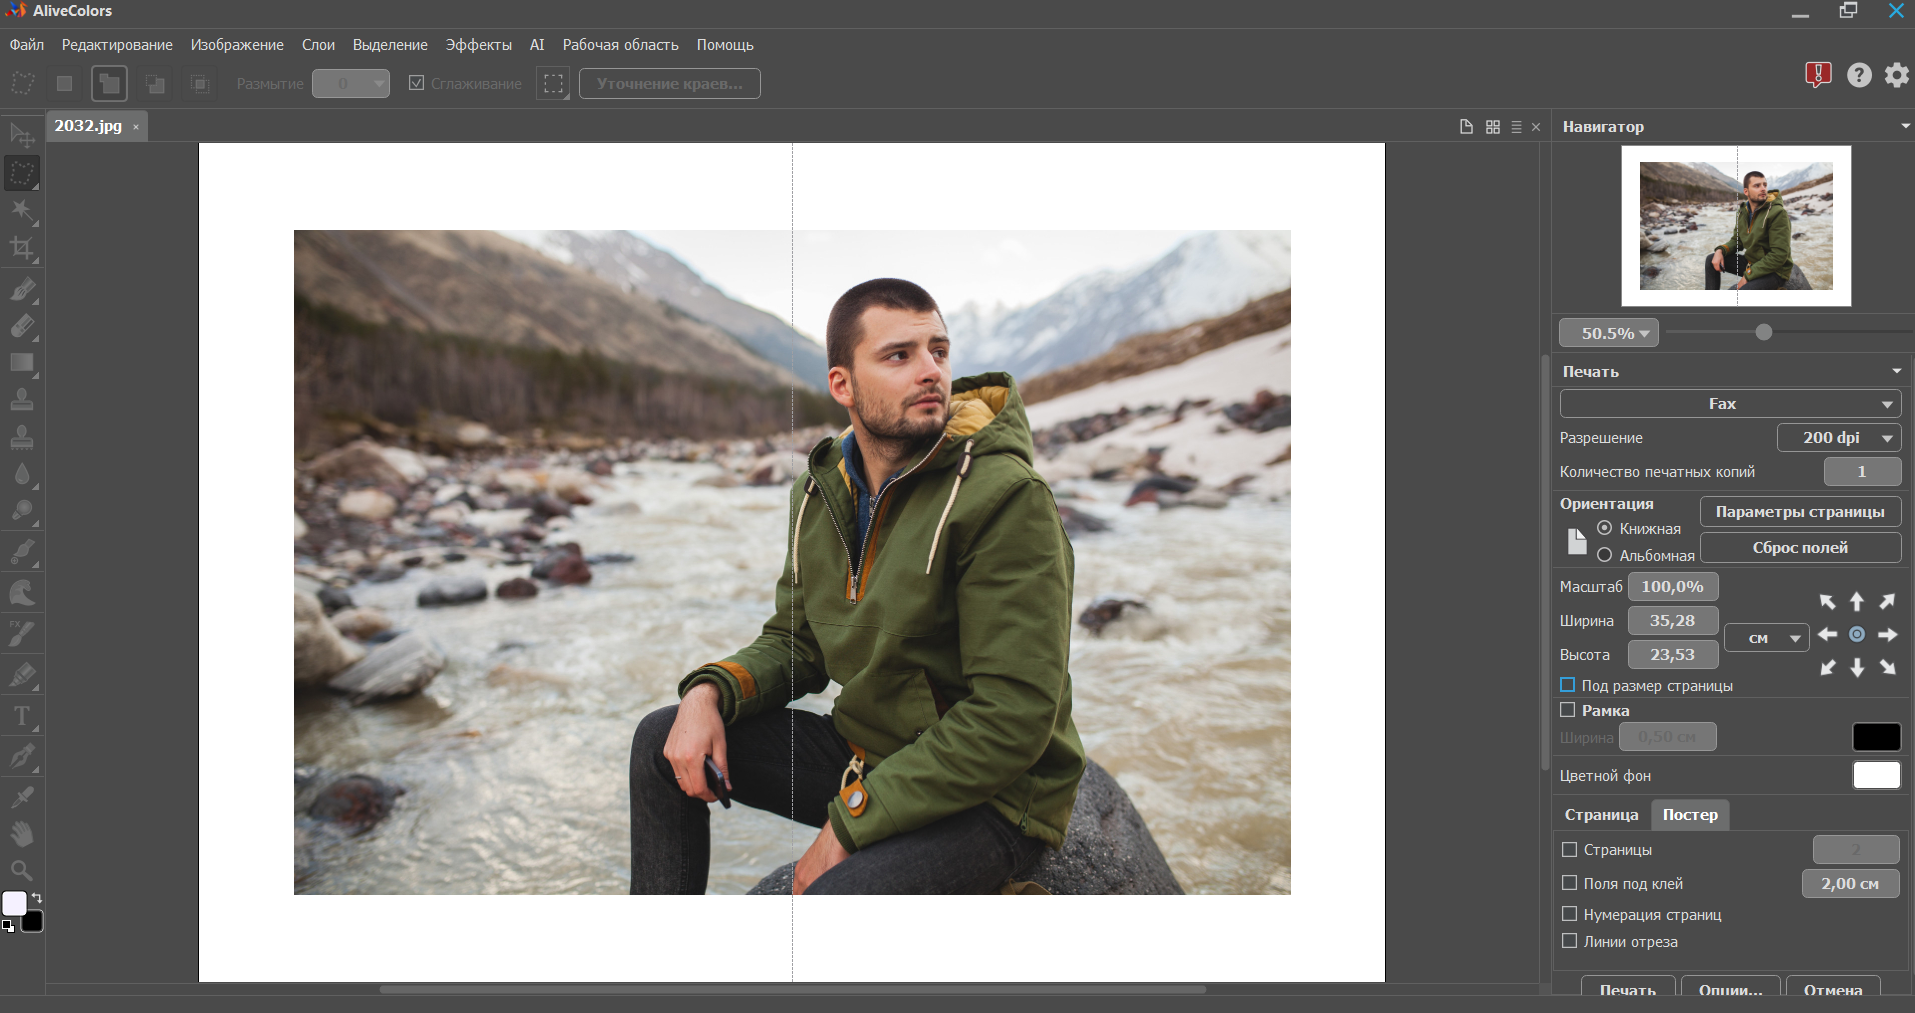The image size is (1915, 1013).
Task: Enable Линии отреза checkbox
Action: coord(1570,941)
